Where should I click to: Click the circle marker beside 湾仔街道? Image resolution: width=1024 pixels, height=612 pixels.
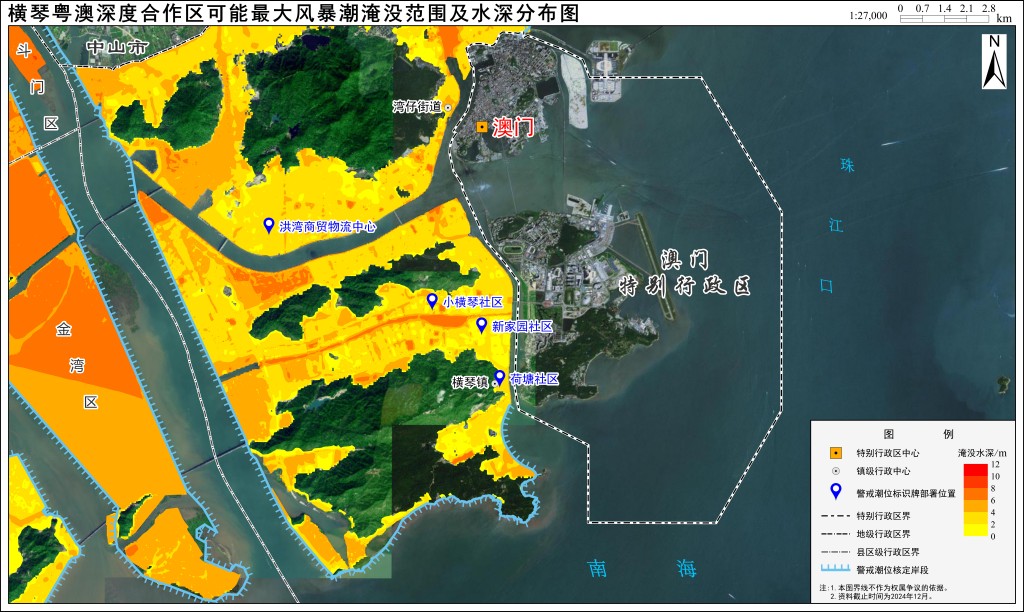(x=448, y=107)
